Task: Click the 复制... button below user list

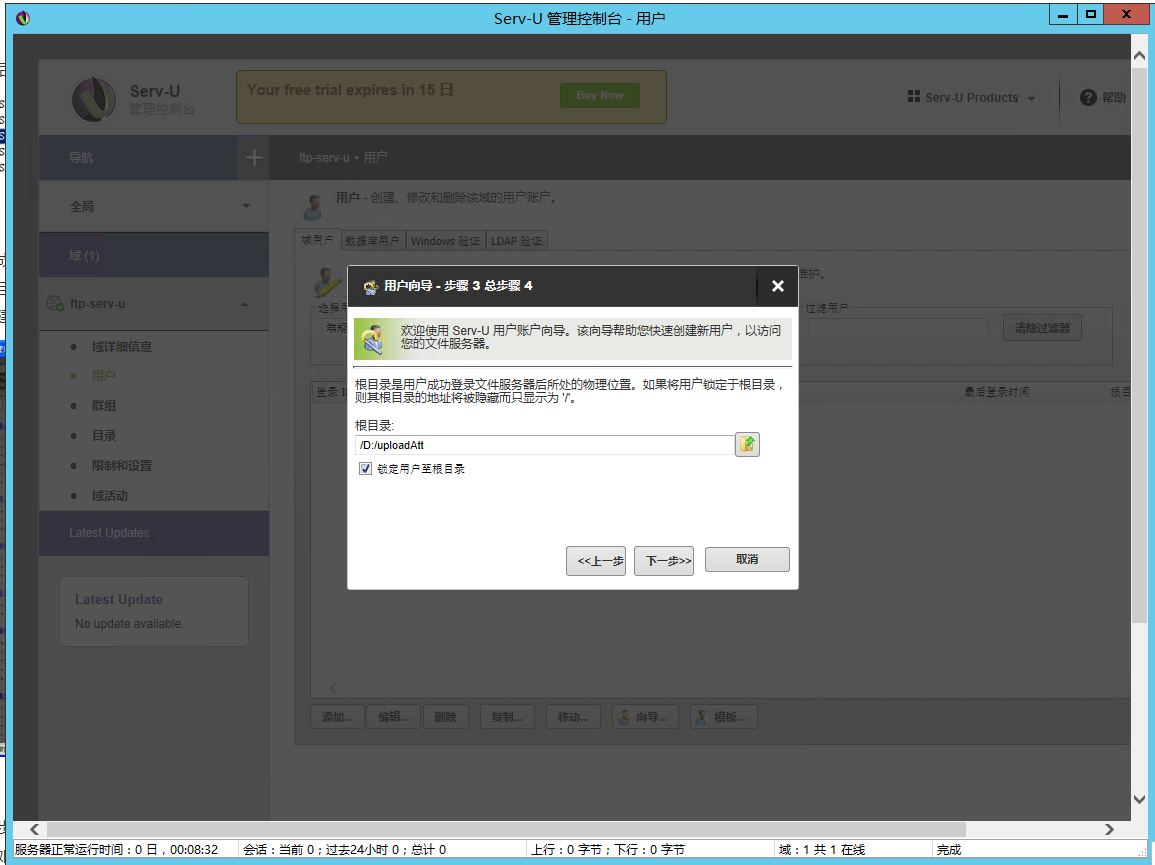Action: [x=507, y=717]
